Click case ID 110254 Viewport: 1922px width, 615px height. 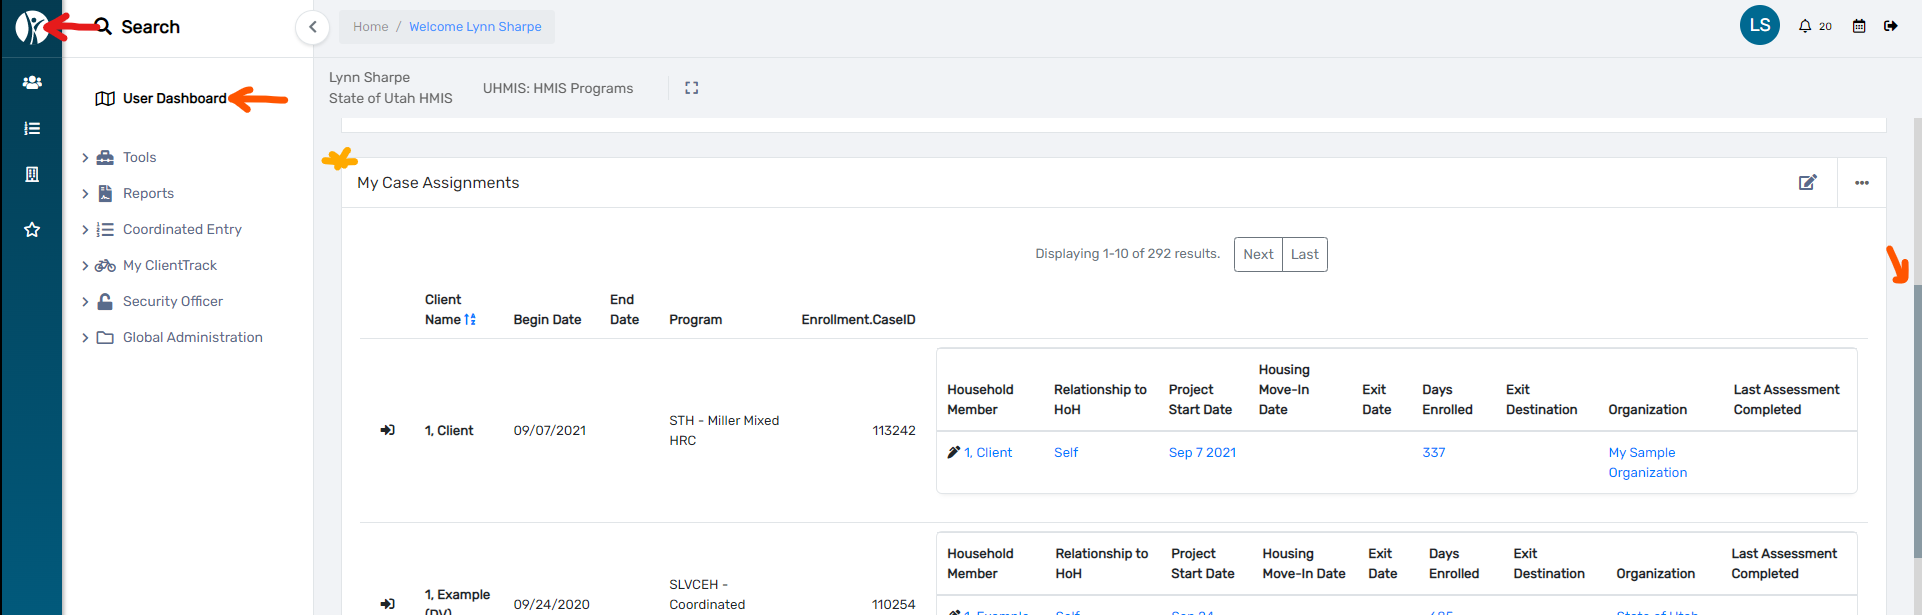point(893,604)
